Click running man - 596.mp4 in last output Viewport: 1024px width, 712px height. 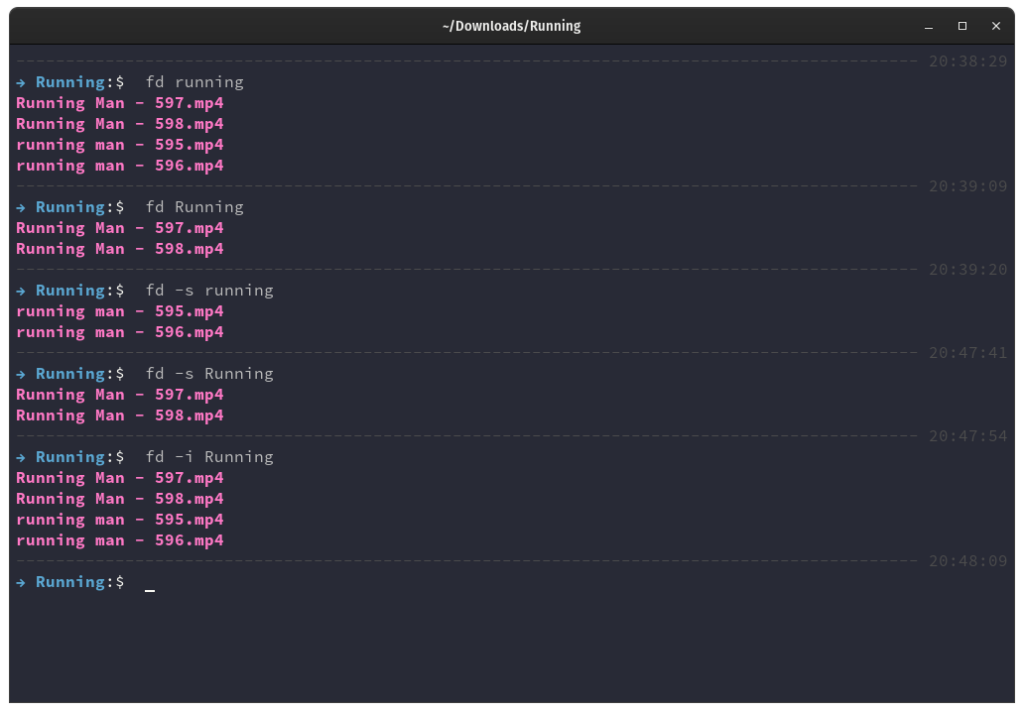[x=119, y=540]
